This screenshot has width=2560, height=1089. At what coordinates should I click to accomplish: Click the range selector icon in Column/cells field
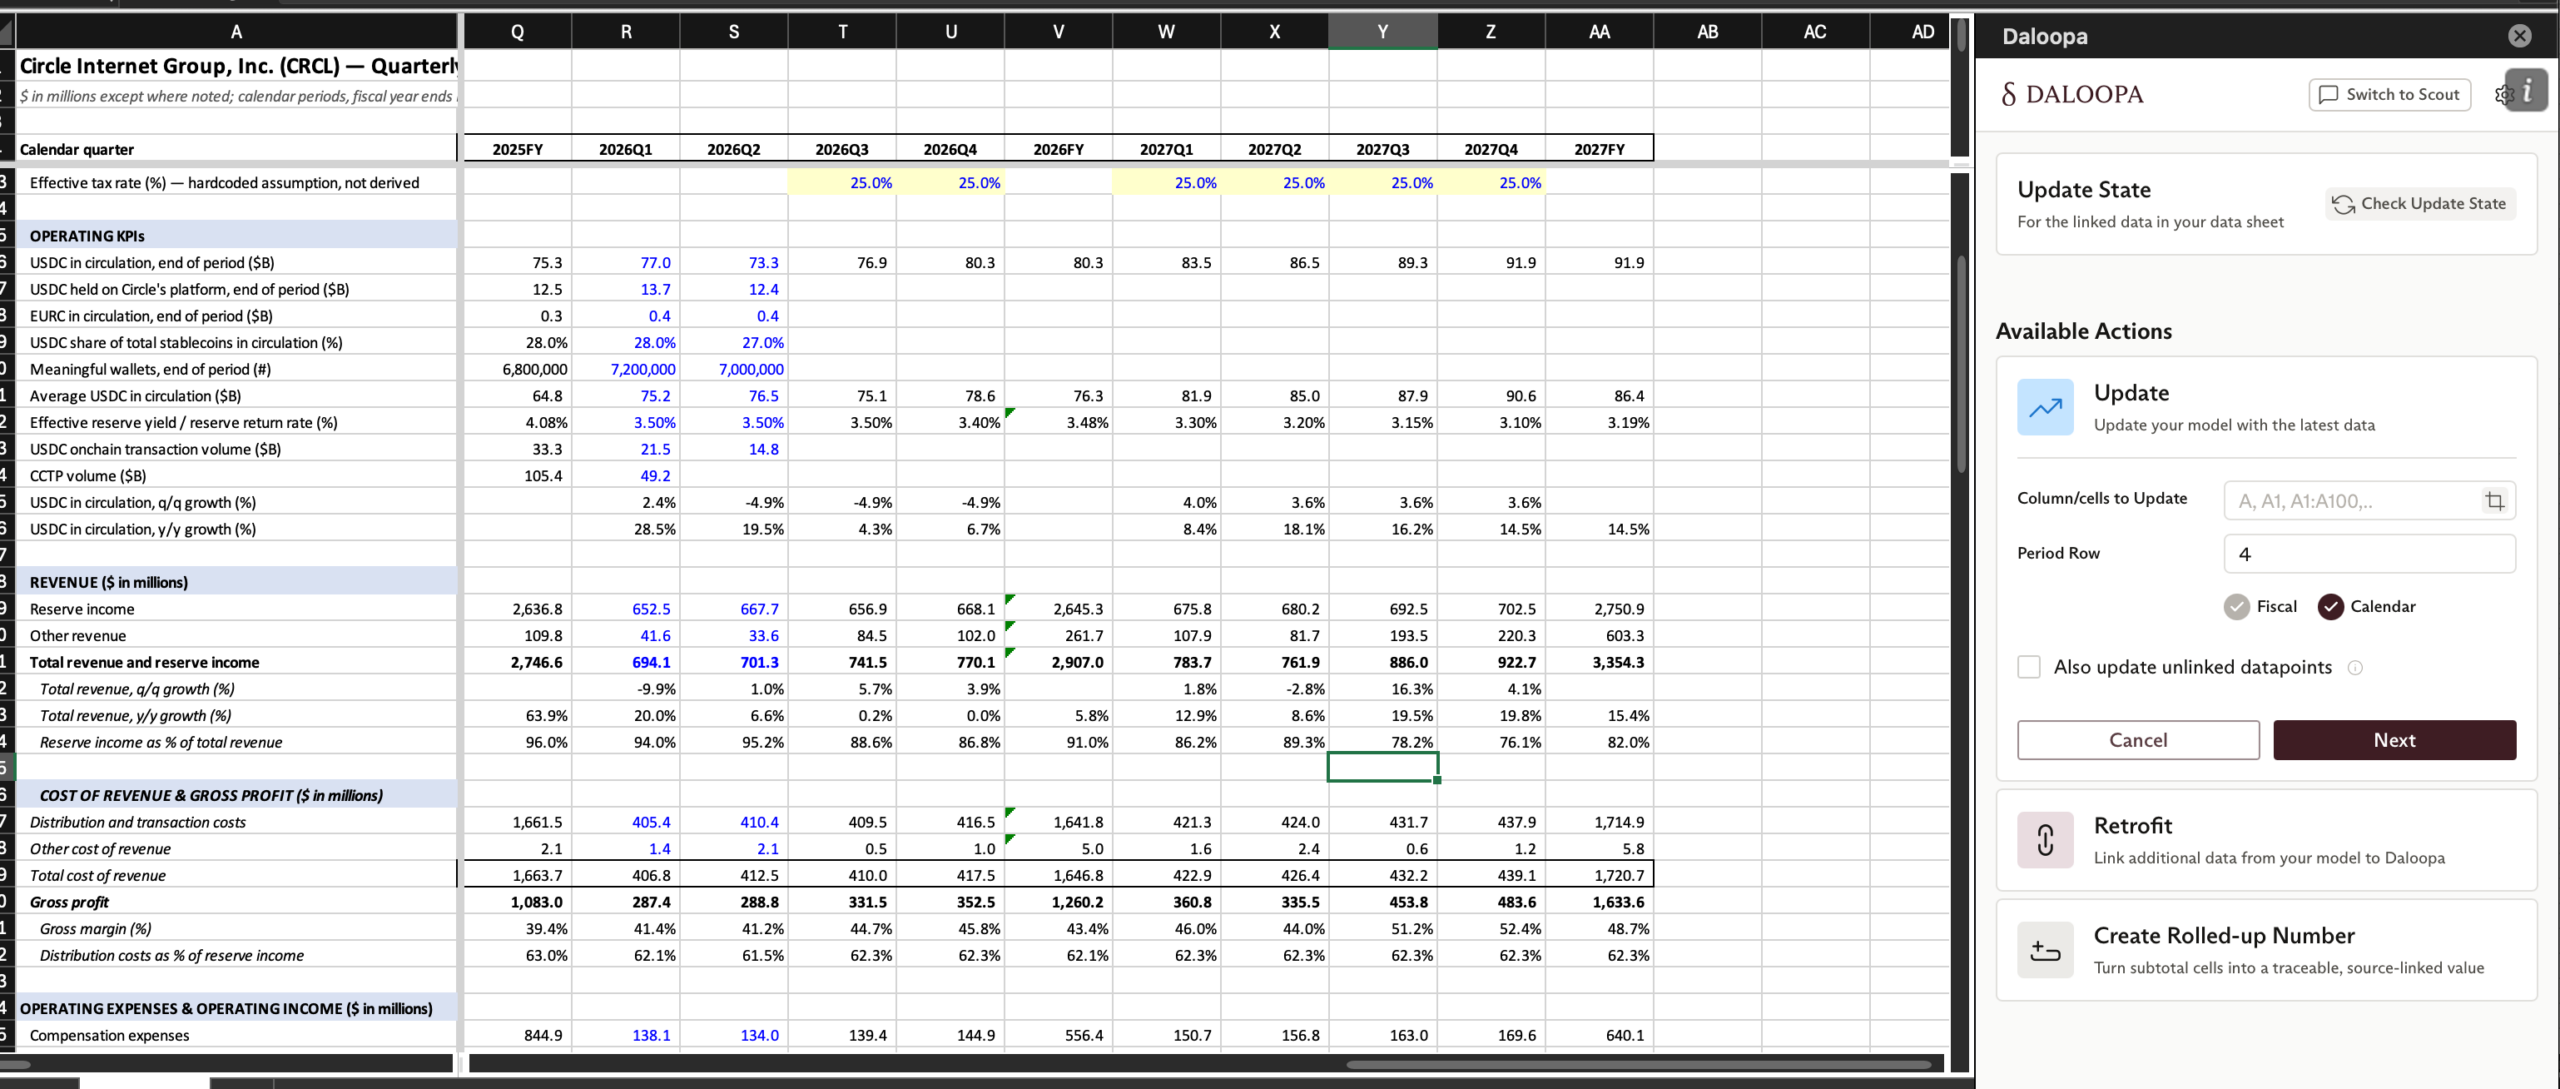(x=2495, y=501)
